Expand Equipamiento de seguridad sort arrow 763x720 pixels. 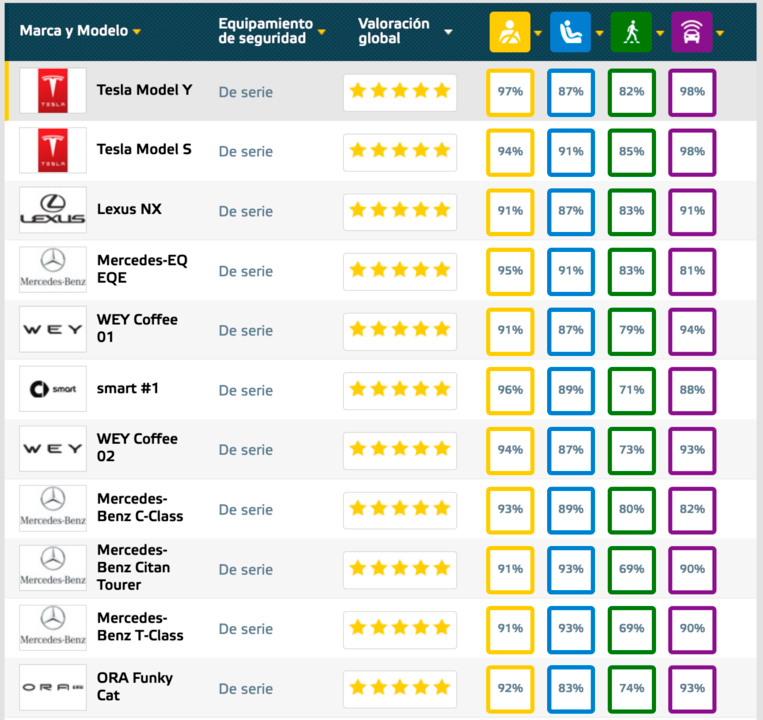tap(322, 32)
